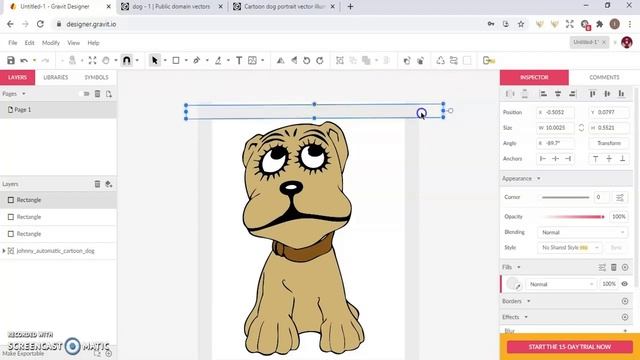
Task: Toggle fill visibility eye icon
Action: pyautogui.click(x=624, y=284)
